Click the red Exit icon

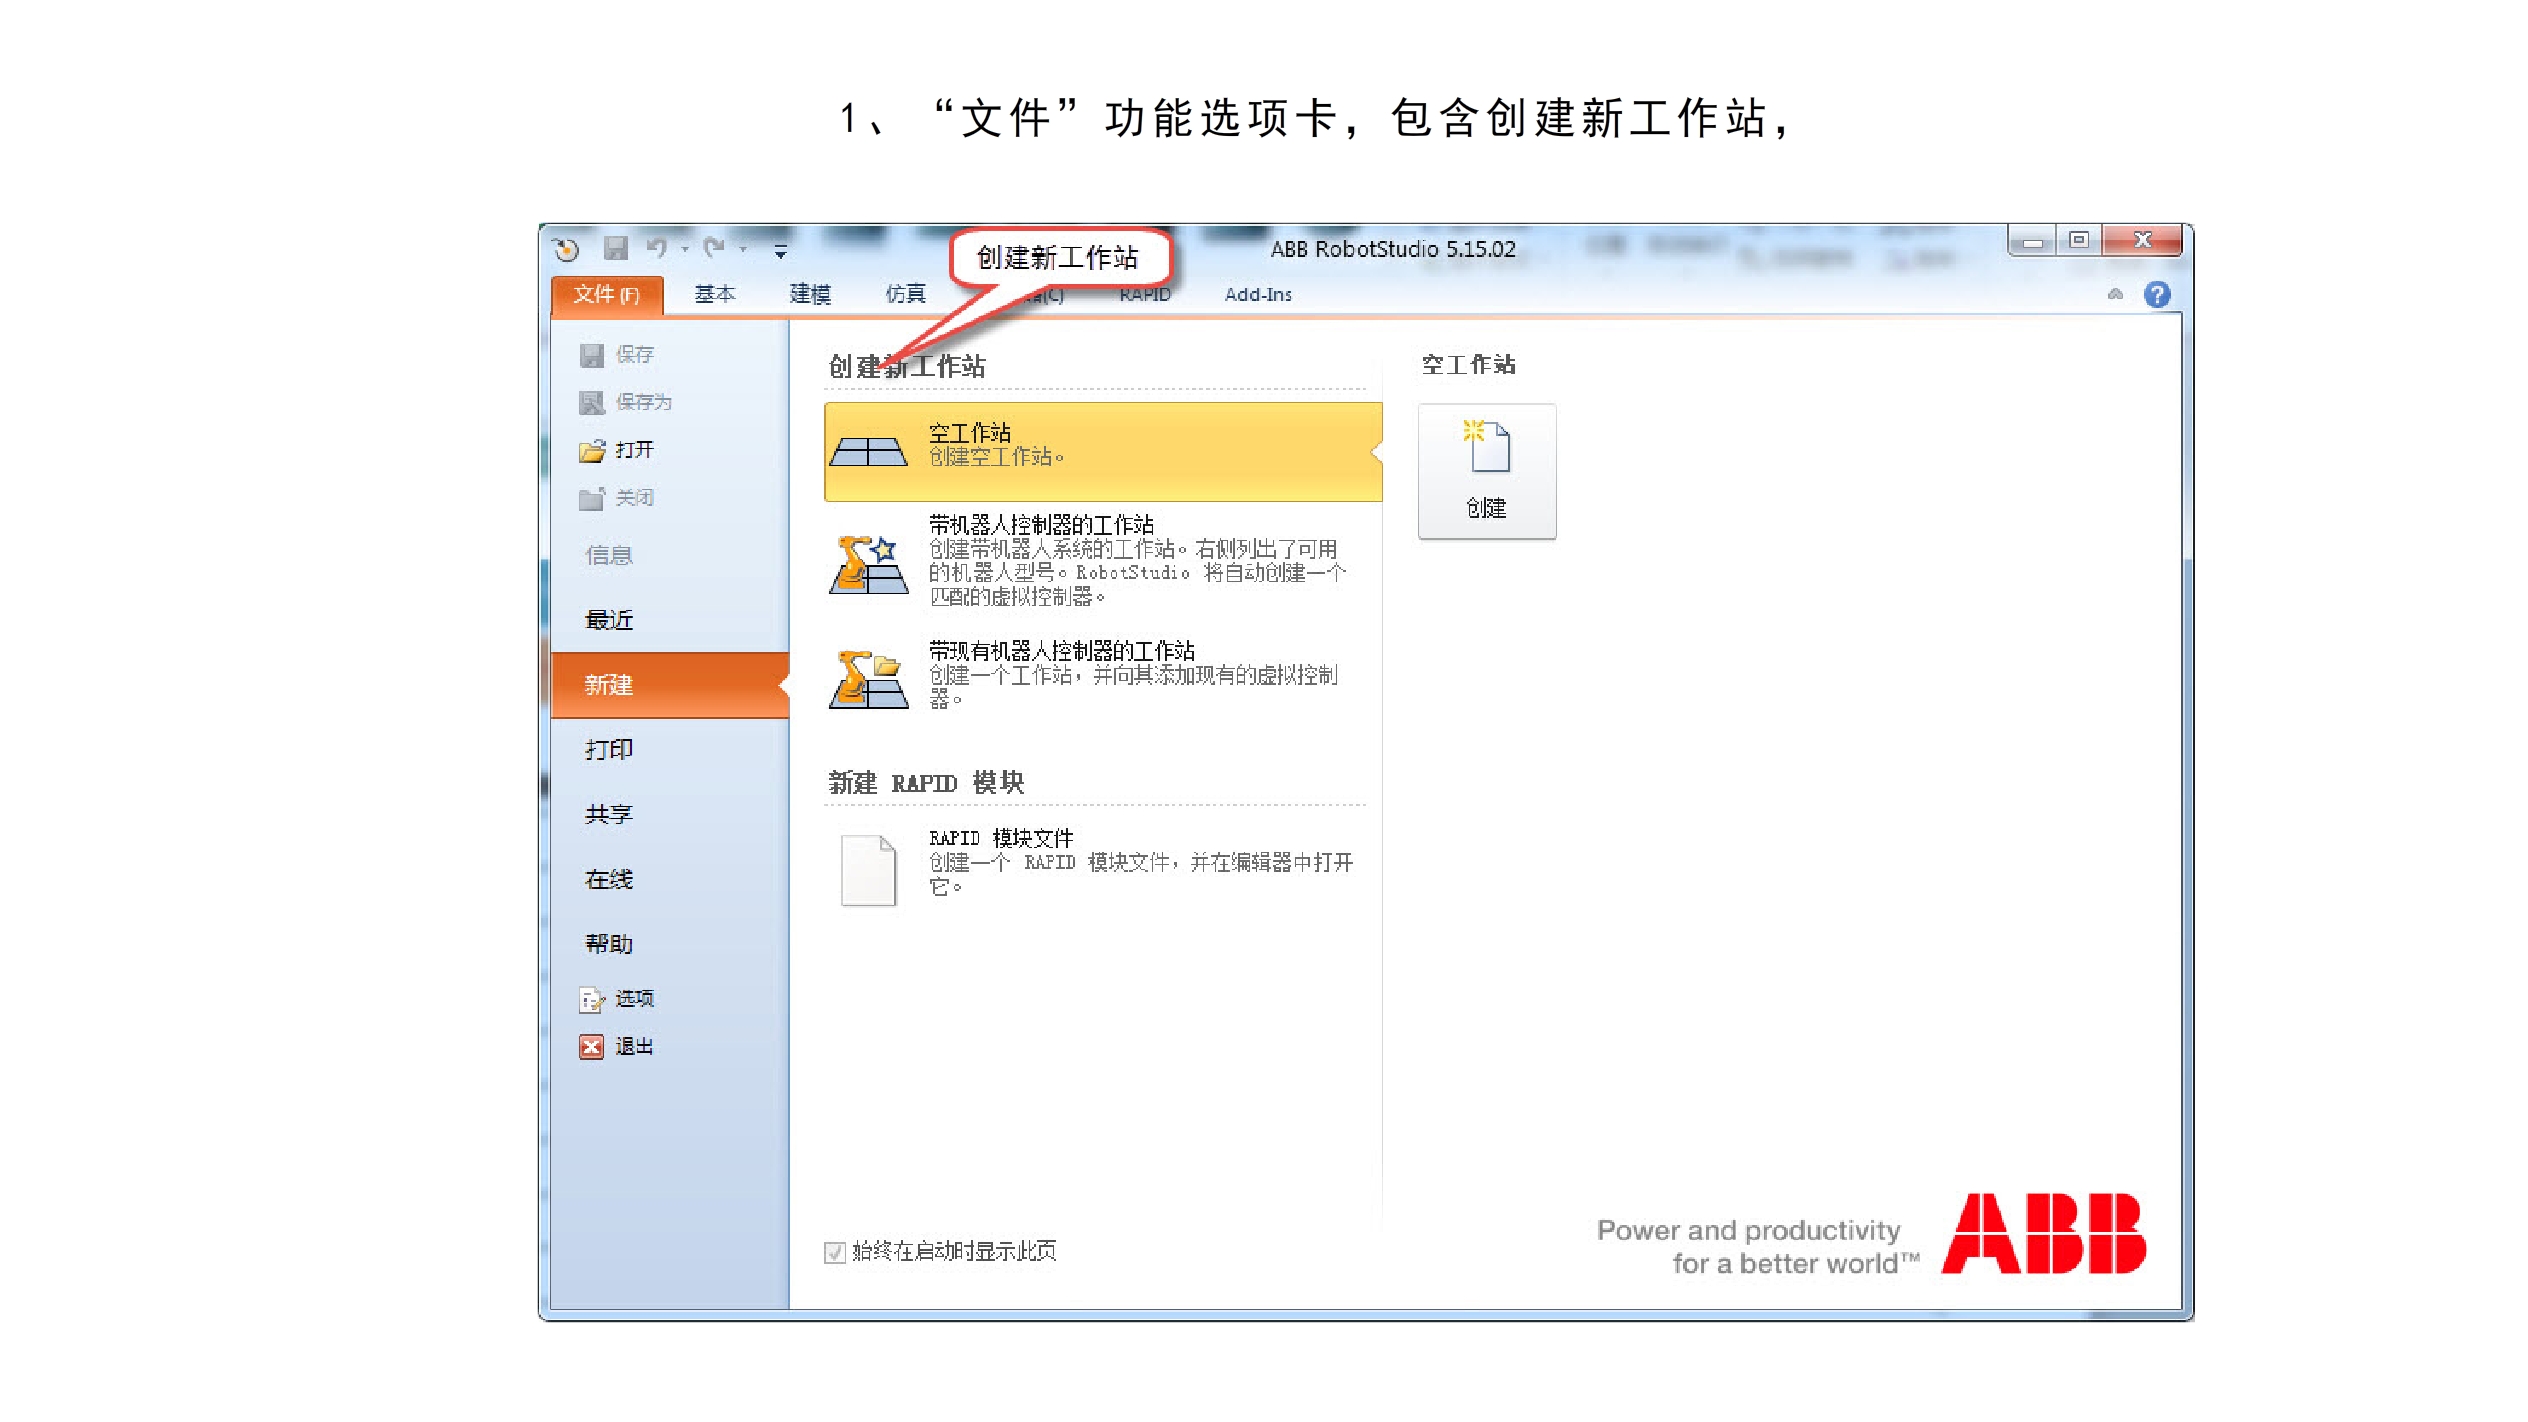click(592, 1047)
